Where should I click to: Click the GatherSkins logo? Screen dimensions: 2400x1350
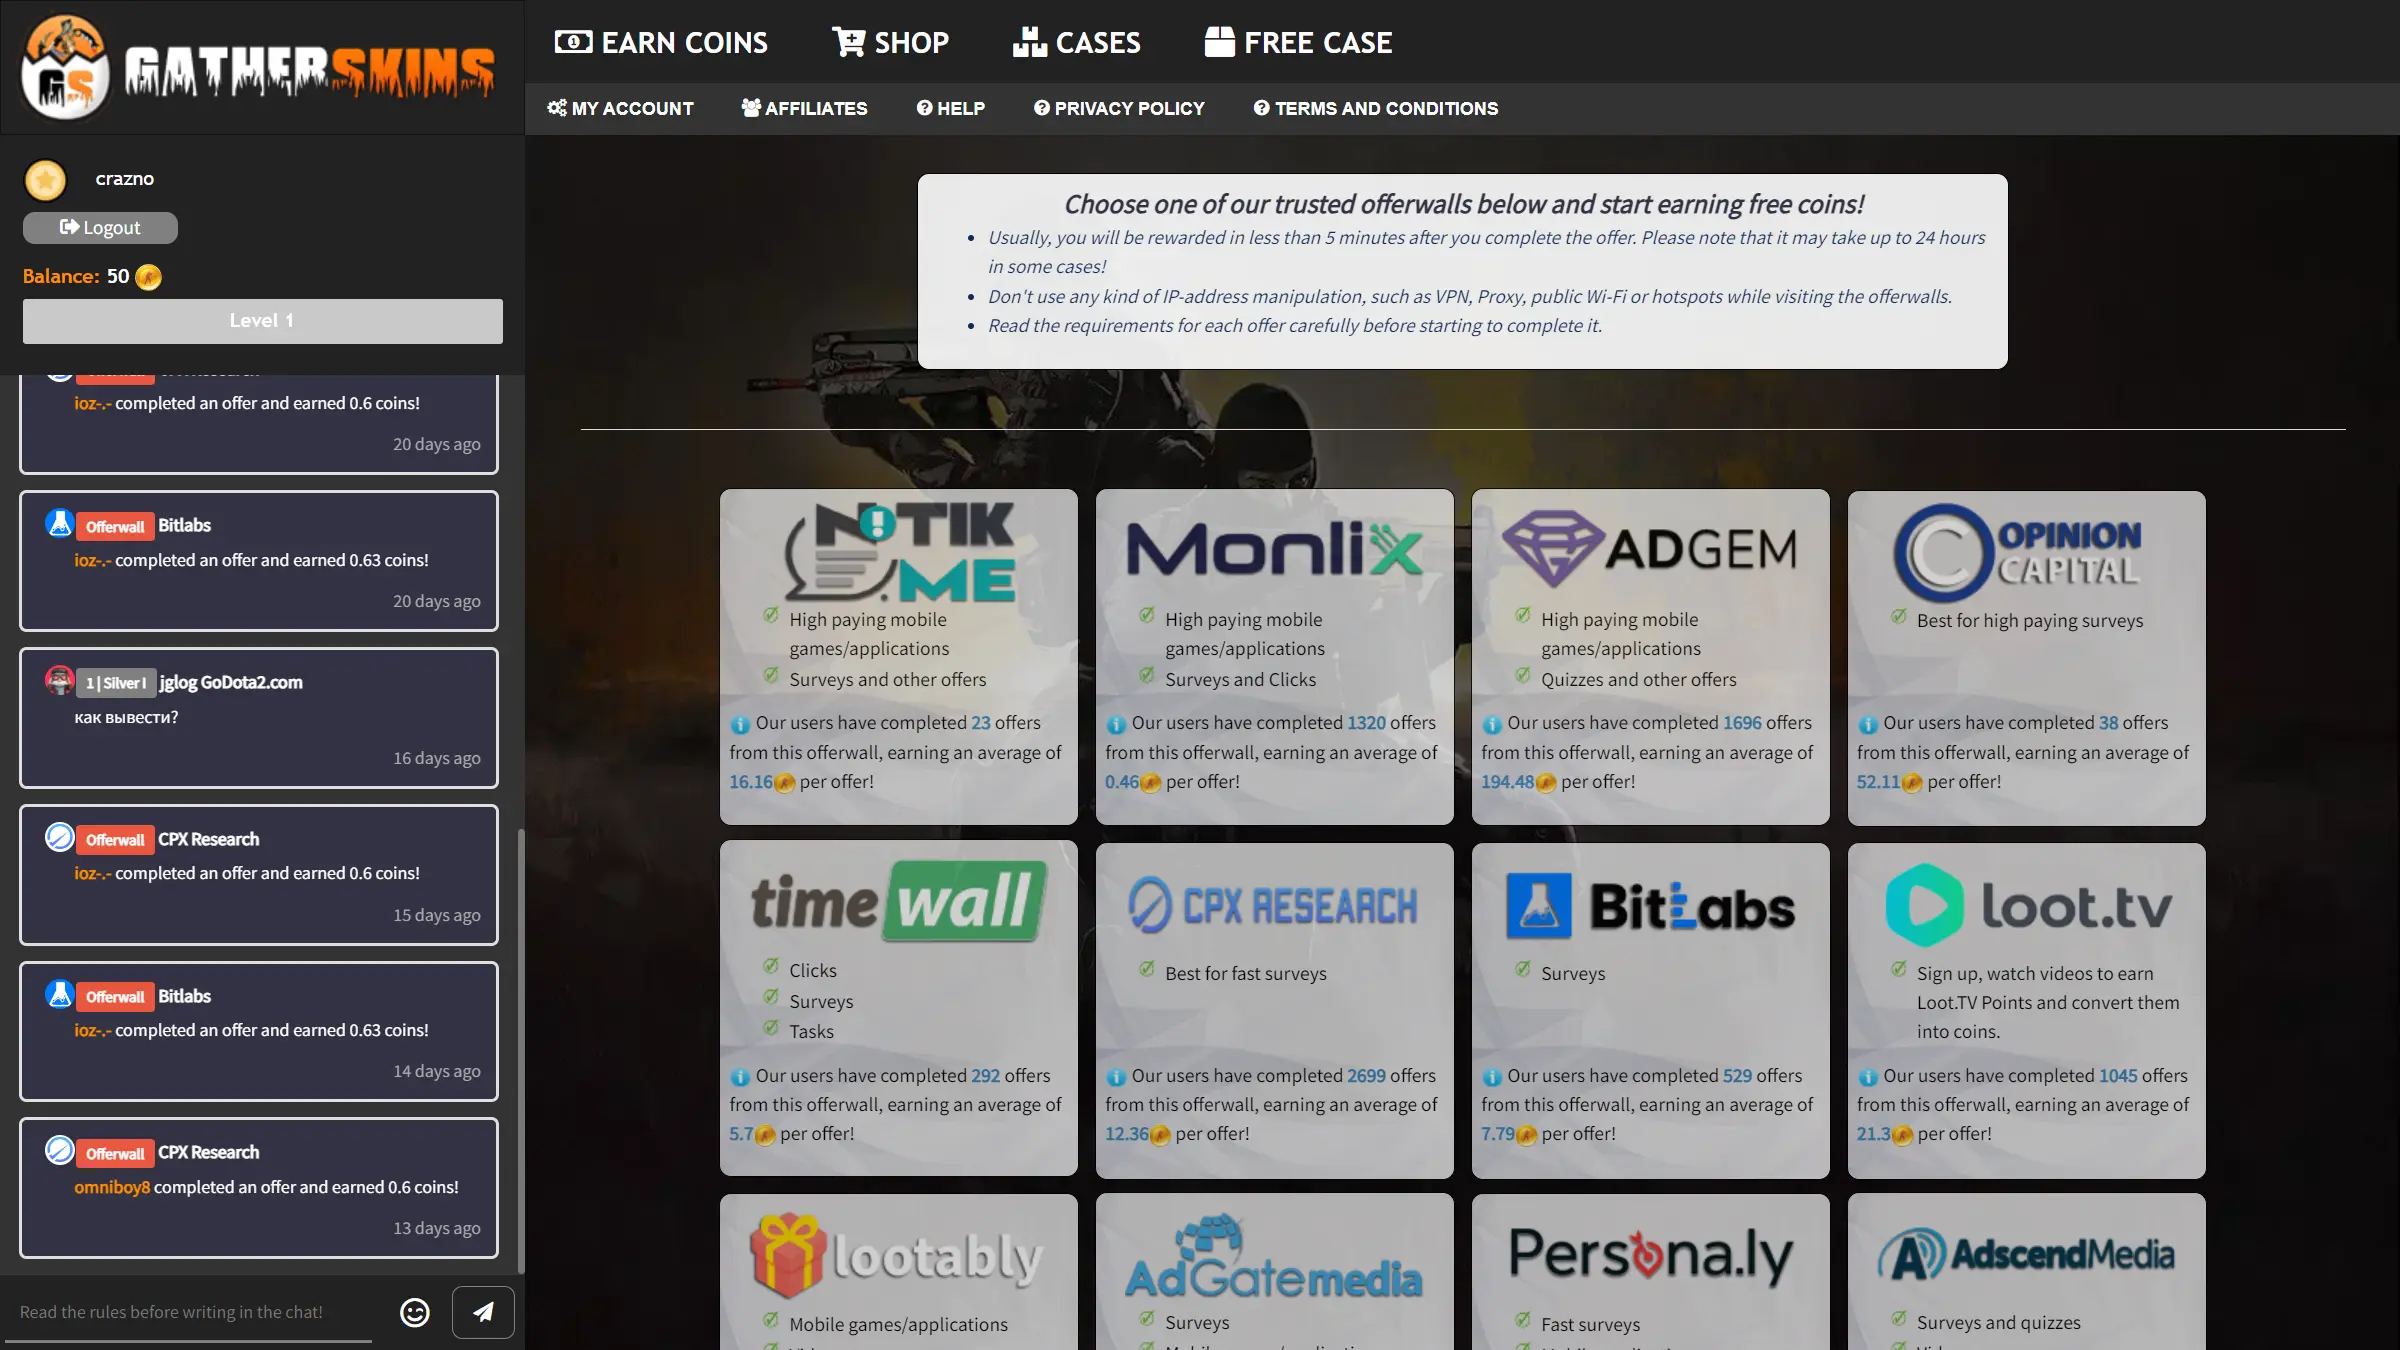pyautogui.click(x=259, y=68)
